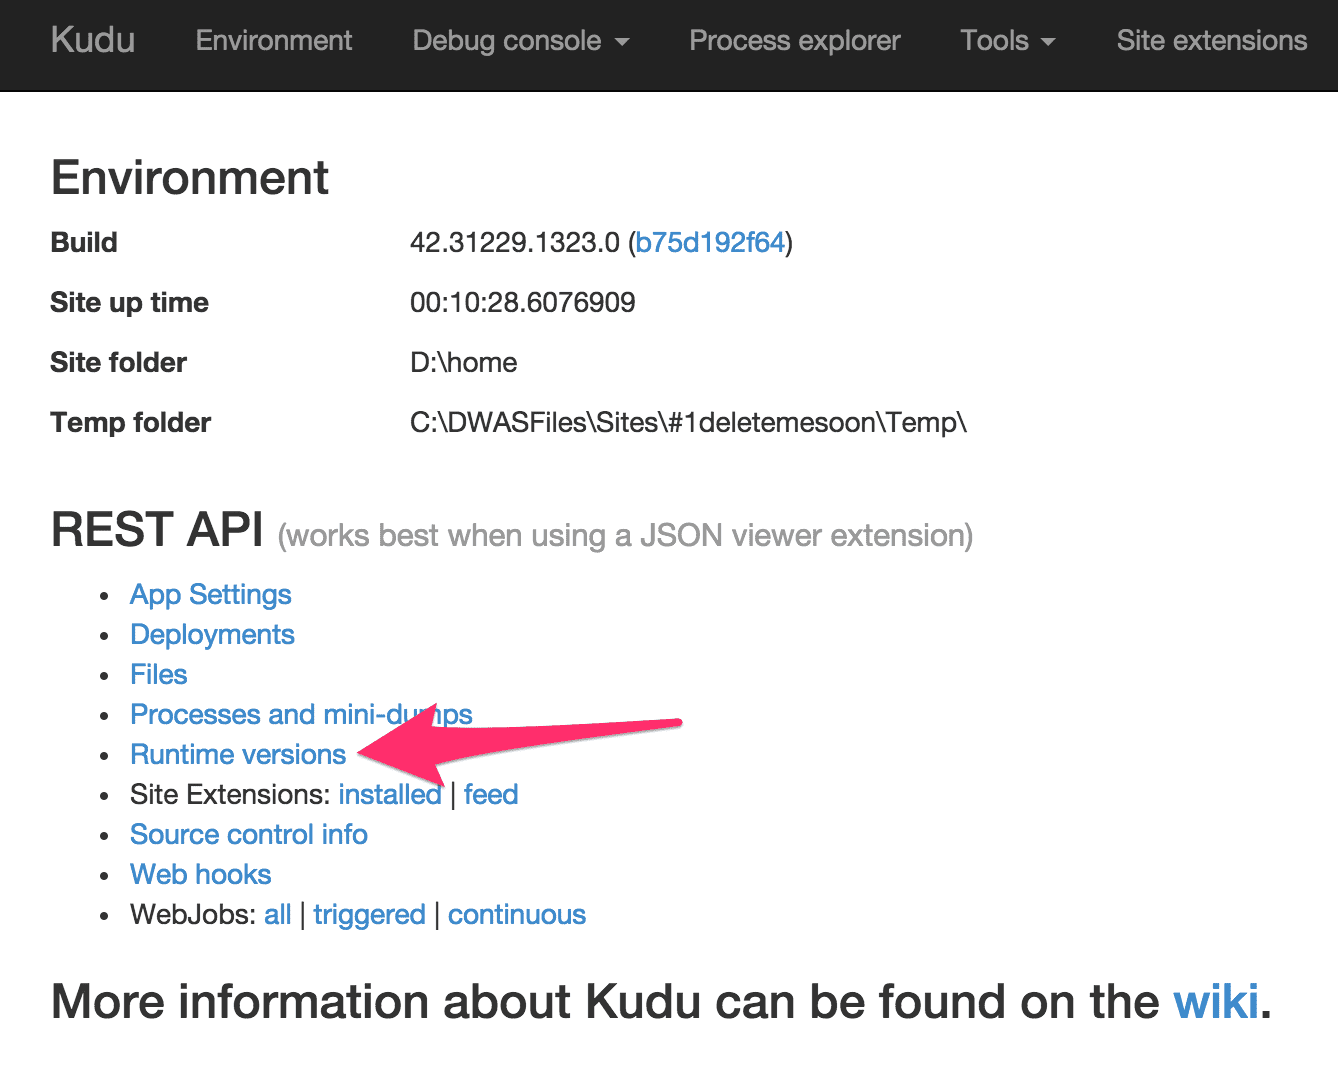Open the App Settings API link
The image size is (1338, 1072).
point(211,595)
